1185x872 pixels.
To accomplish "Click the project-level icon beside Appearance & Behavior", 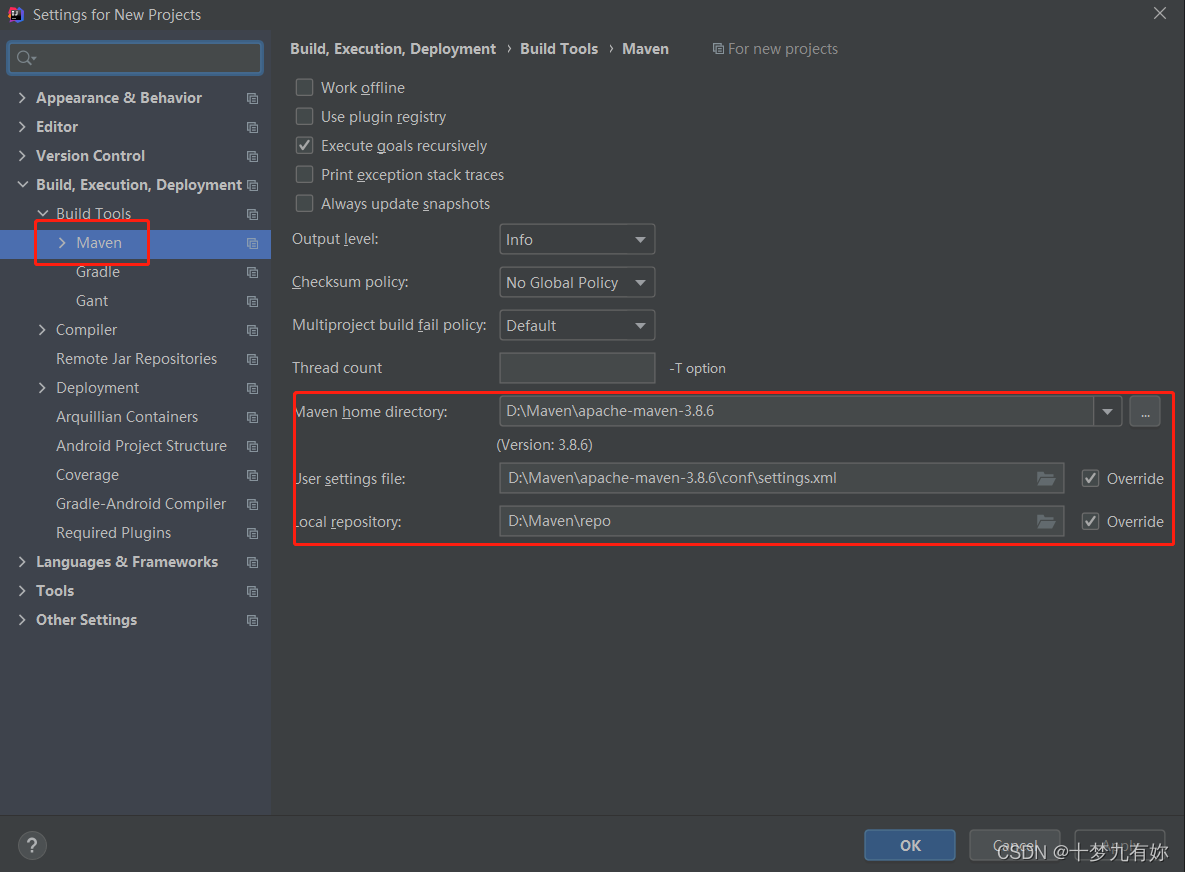I will [252, 98].
